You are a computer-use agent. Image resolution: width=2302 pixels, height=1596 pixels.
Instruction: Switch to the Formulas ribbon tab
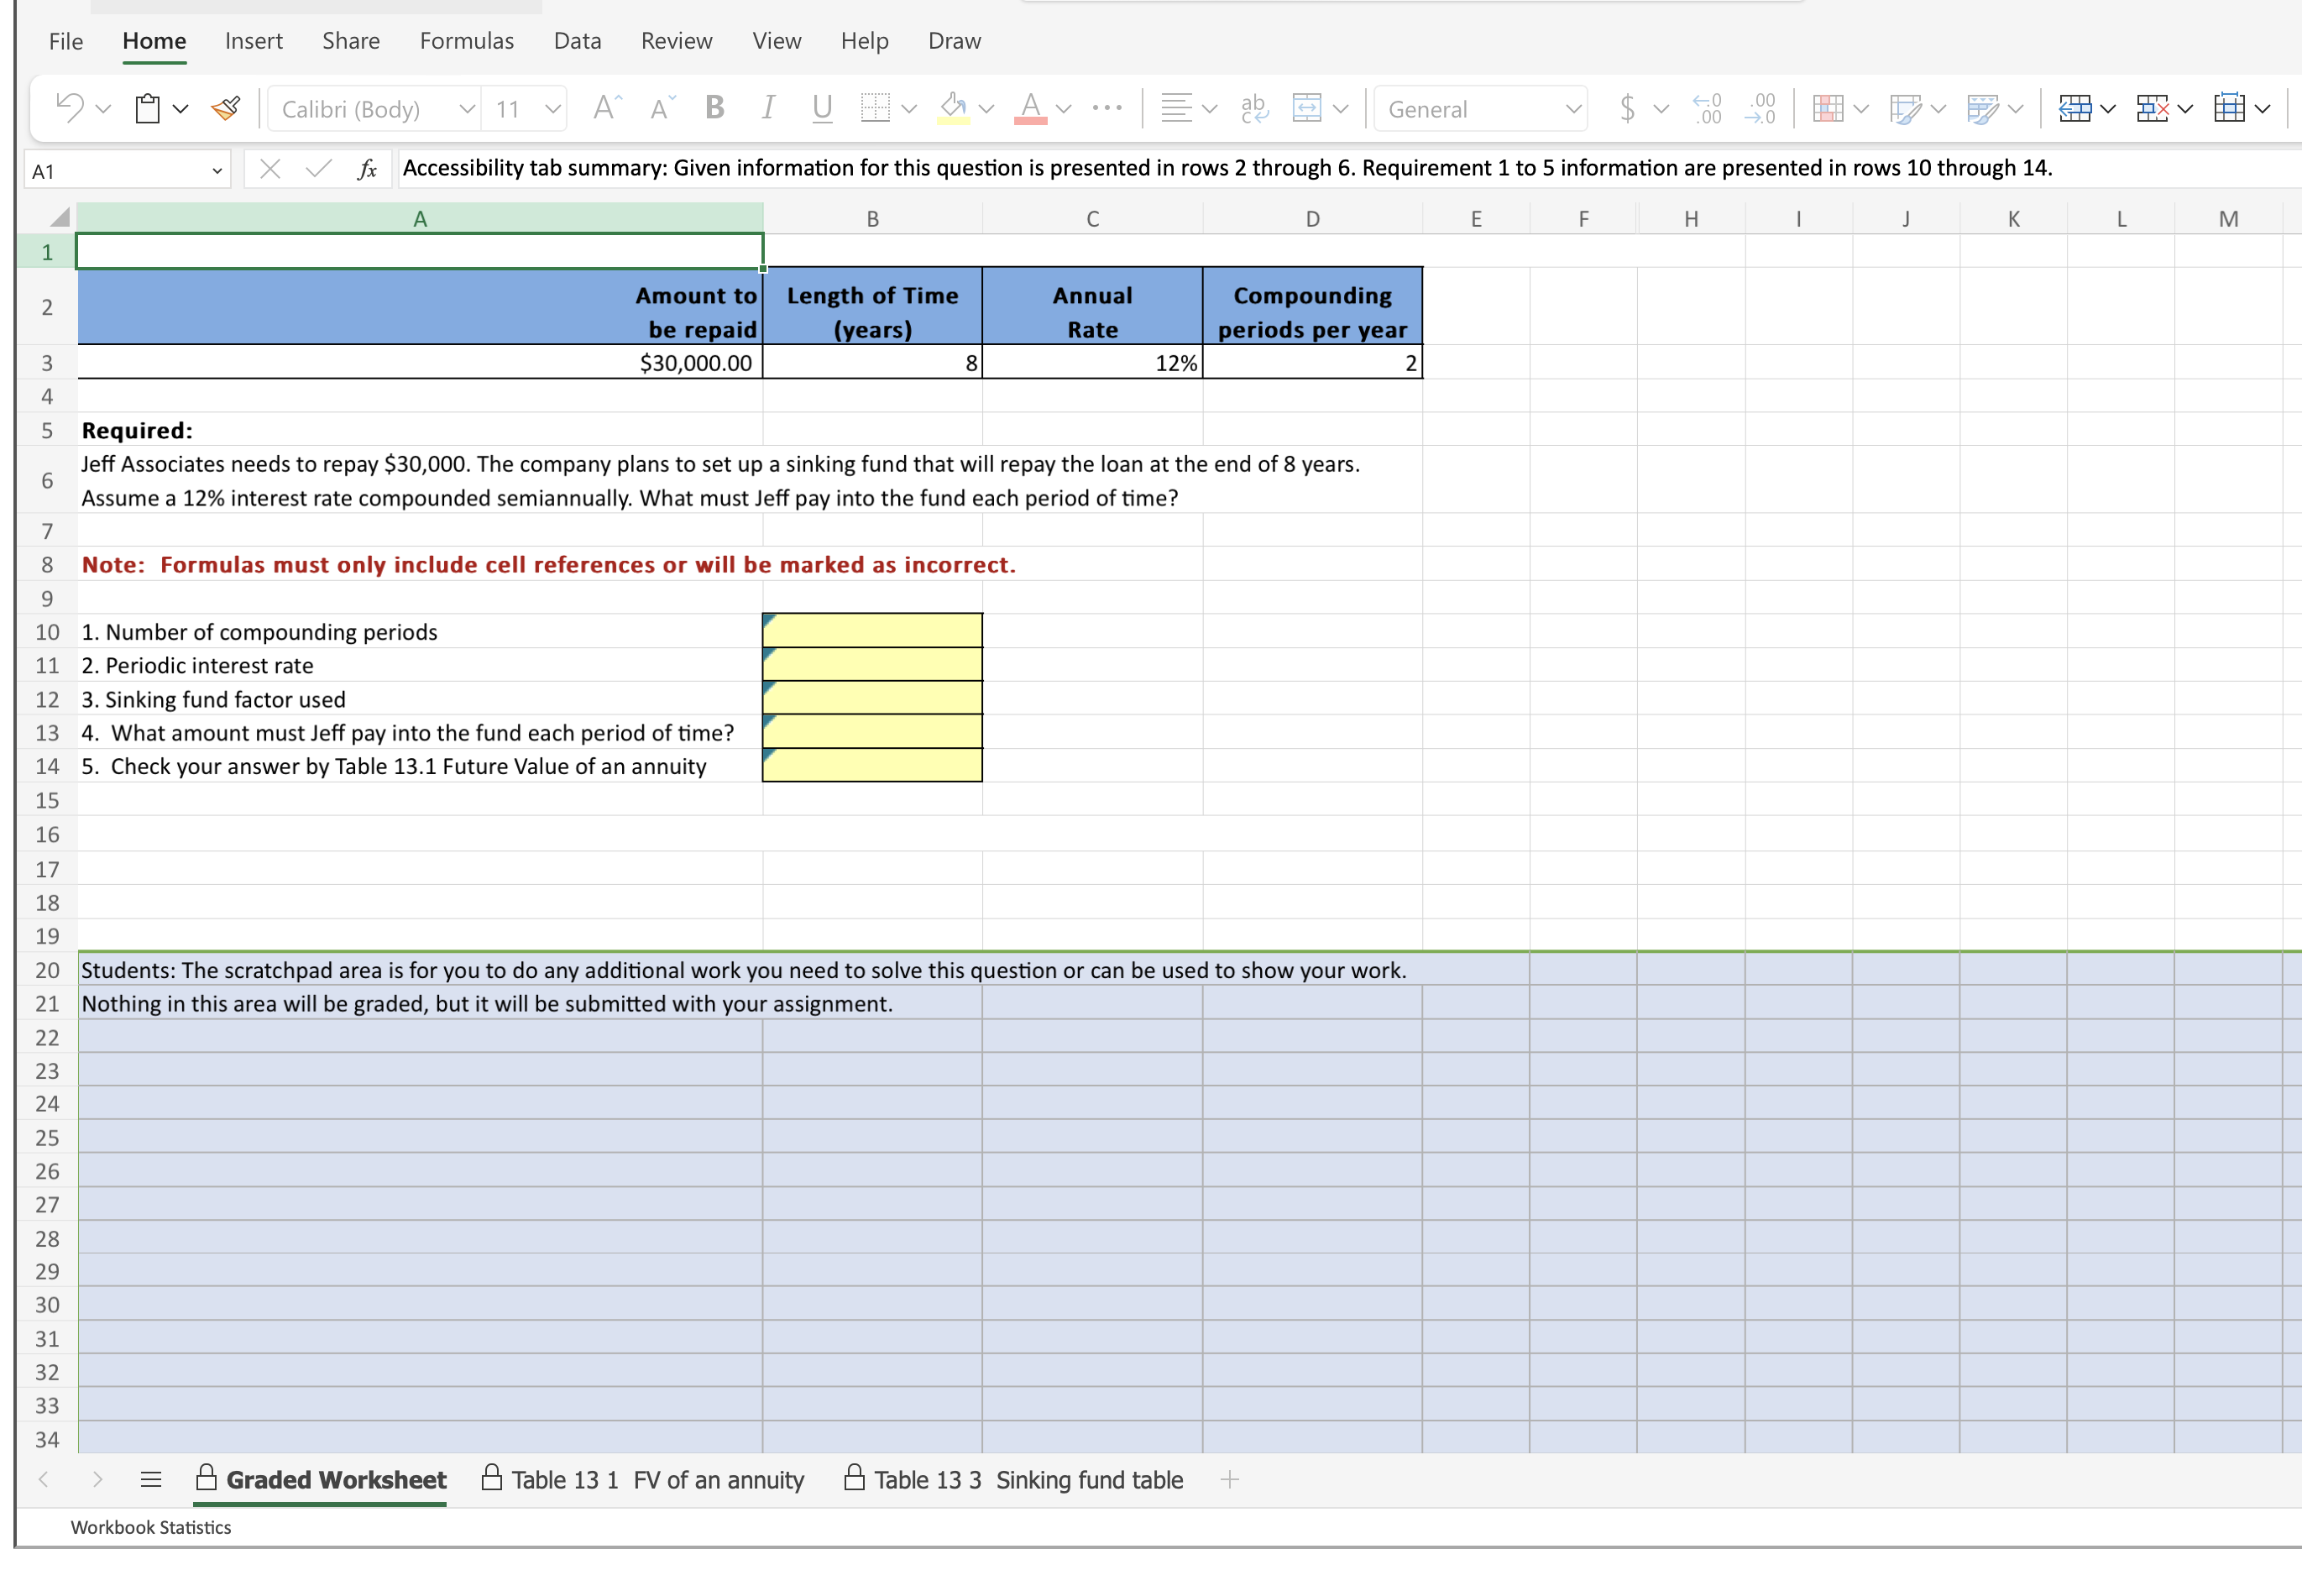pos(466,41)
